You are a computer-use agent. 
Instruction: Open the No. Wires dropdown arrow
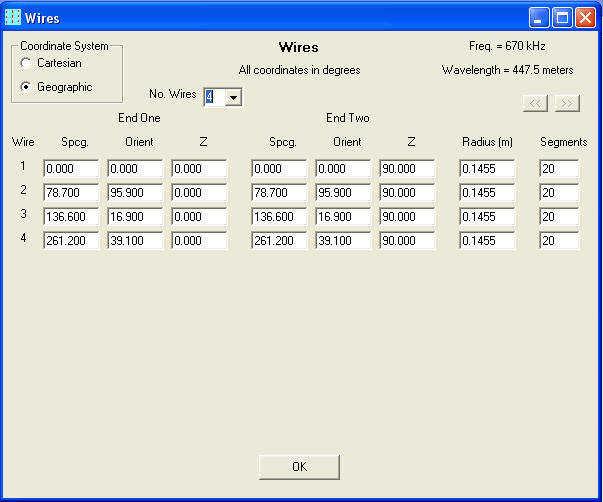[233, 97]
